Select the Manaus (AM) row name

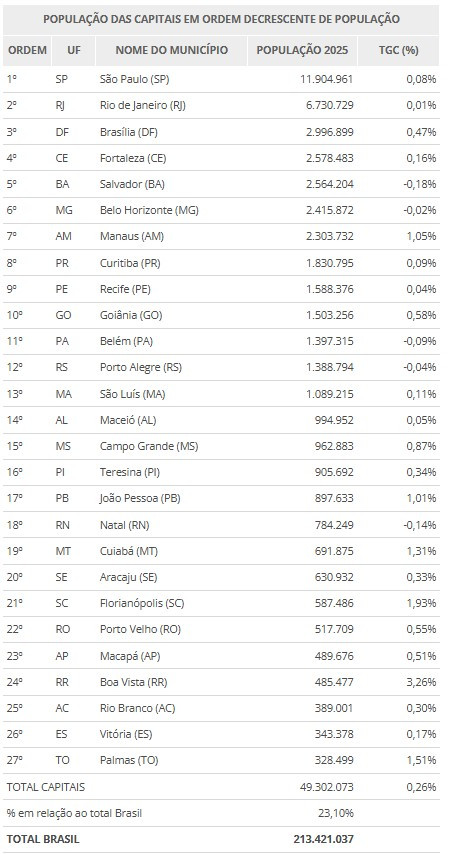click(132, 236)
